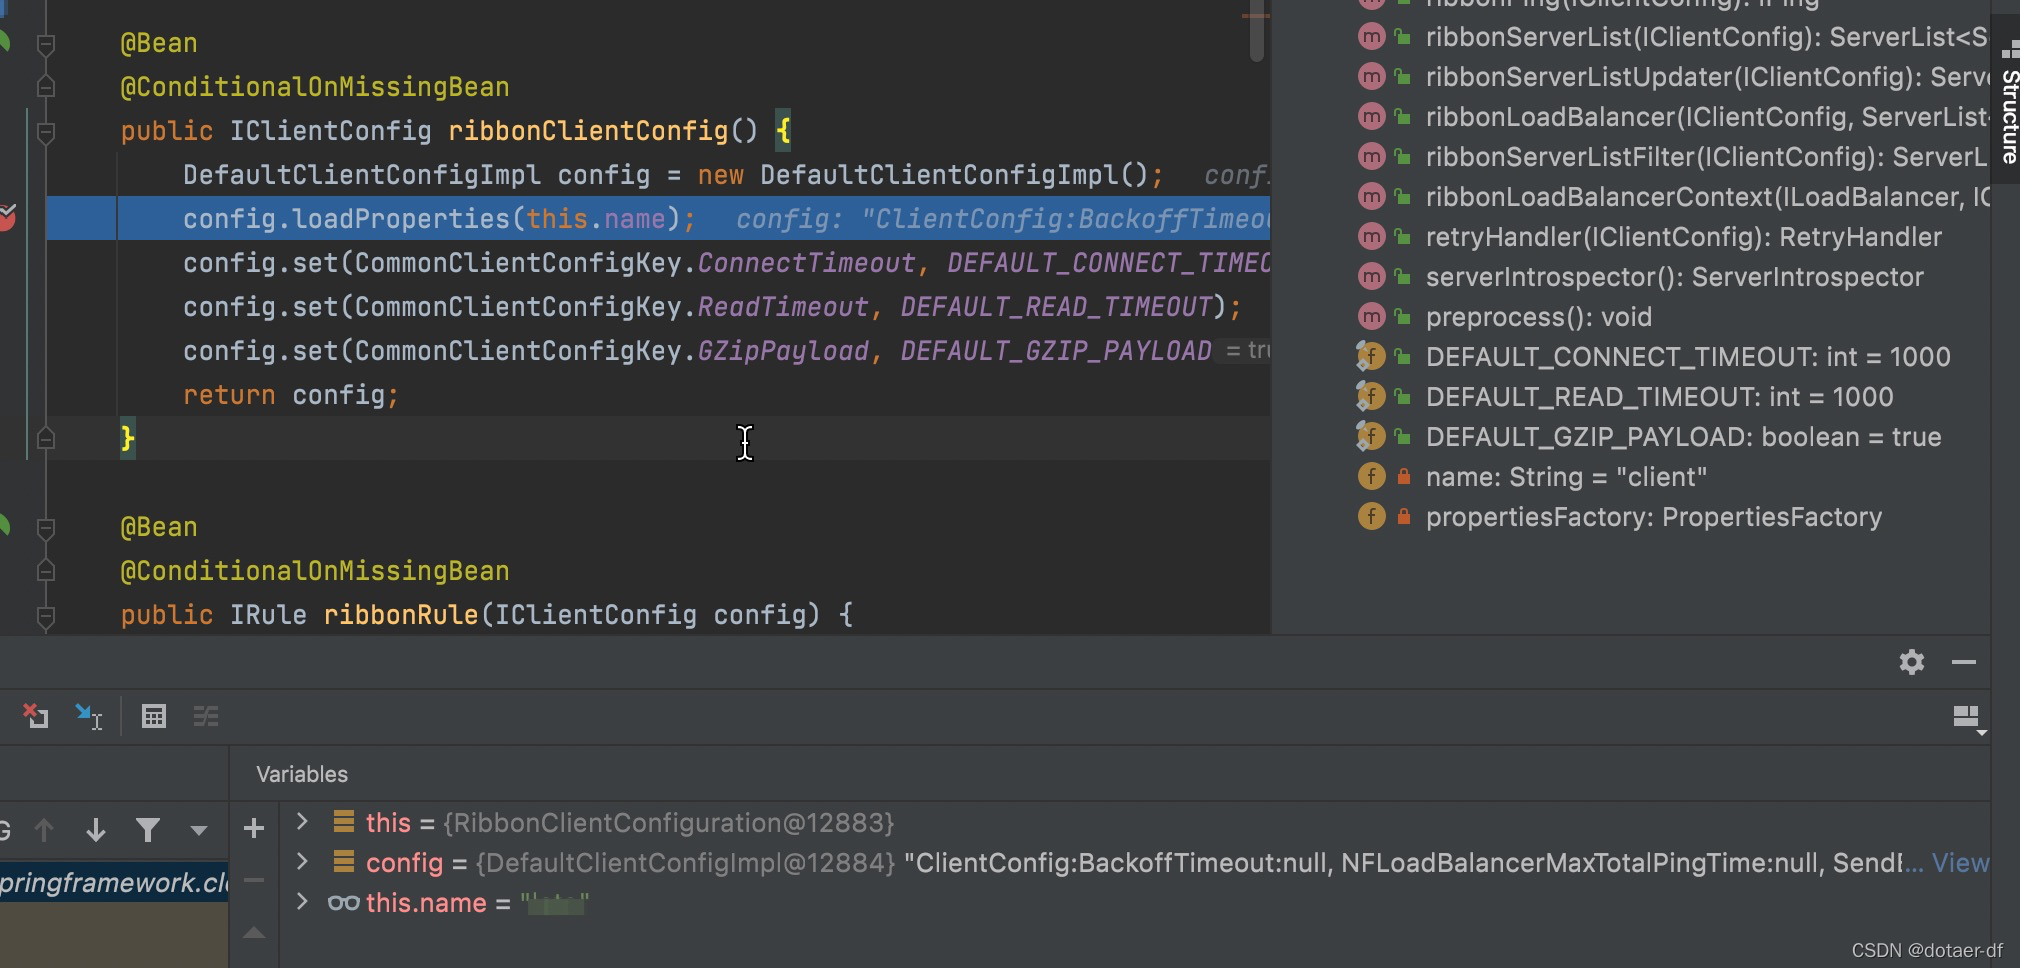The image size is (2020, 968).
Task: Select the Variables tab header
Action: (302, 773)
